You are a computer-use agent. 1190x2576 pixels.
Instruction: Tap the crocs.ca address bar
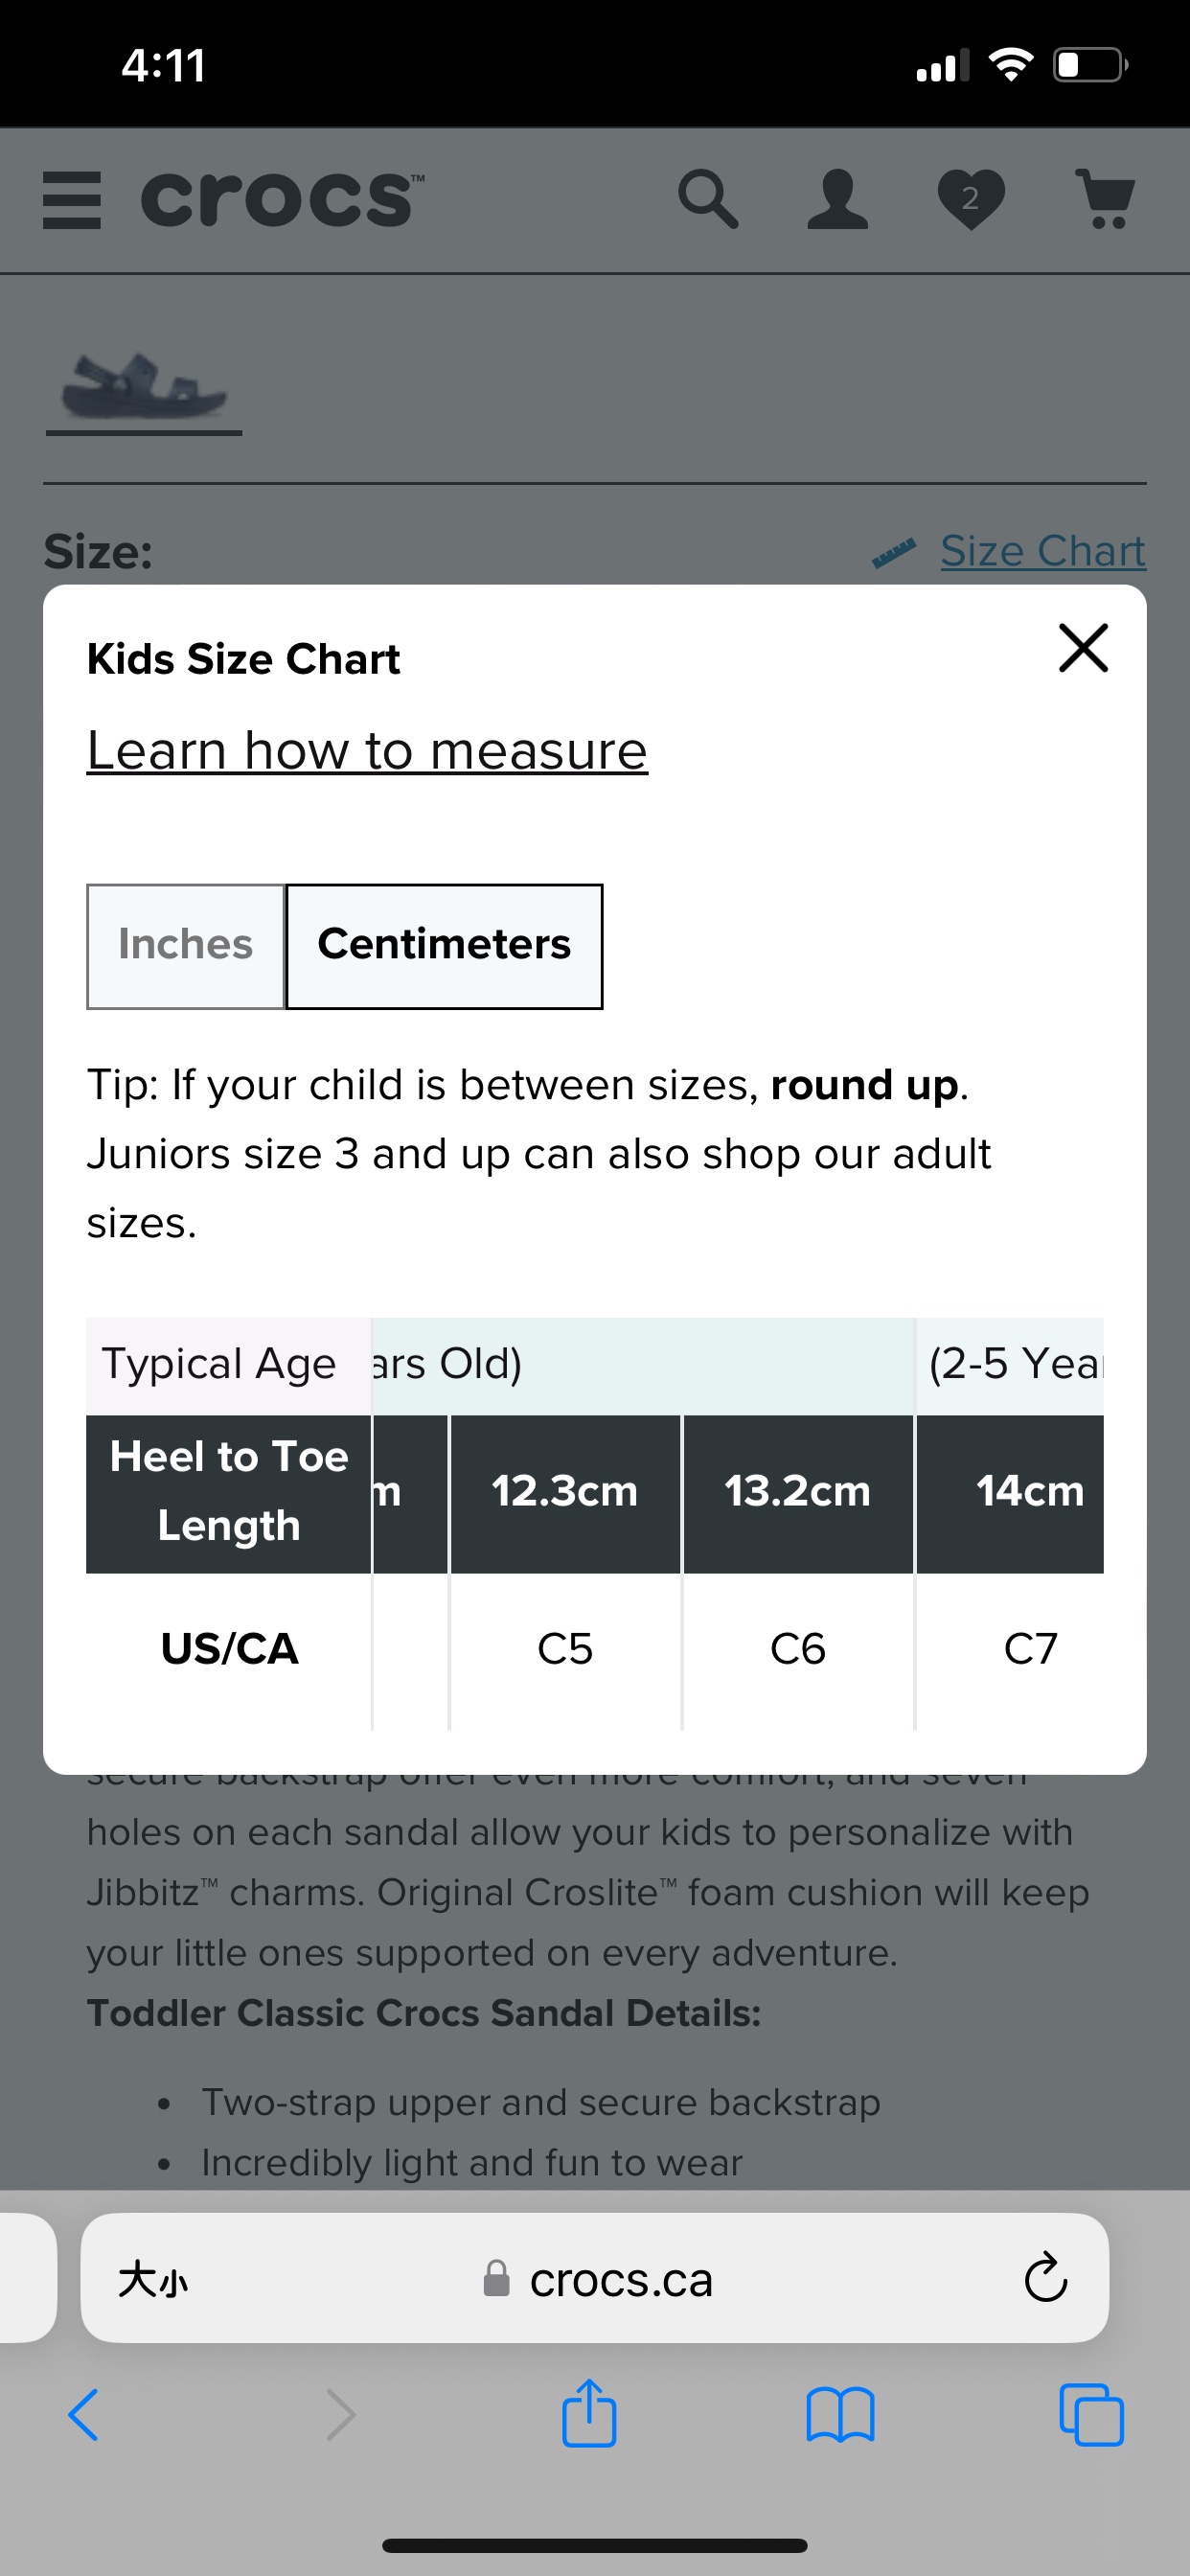[x=620, y=2281]
